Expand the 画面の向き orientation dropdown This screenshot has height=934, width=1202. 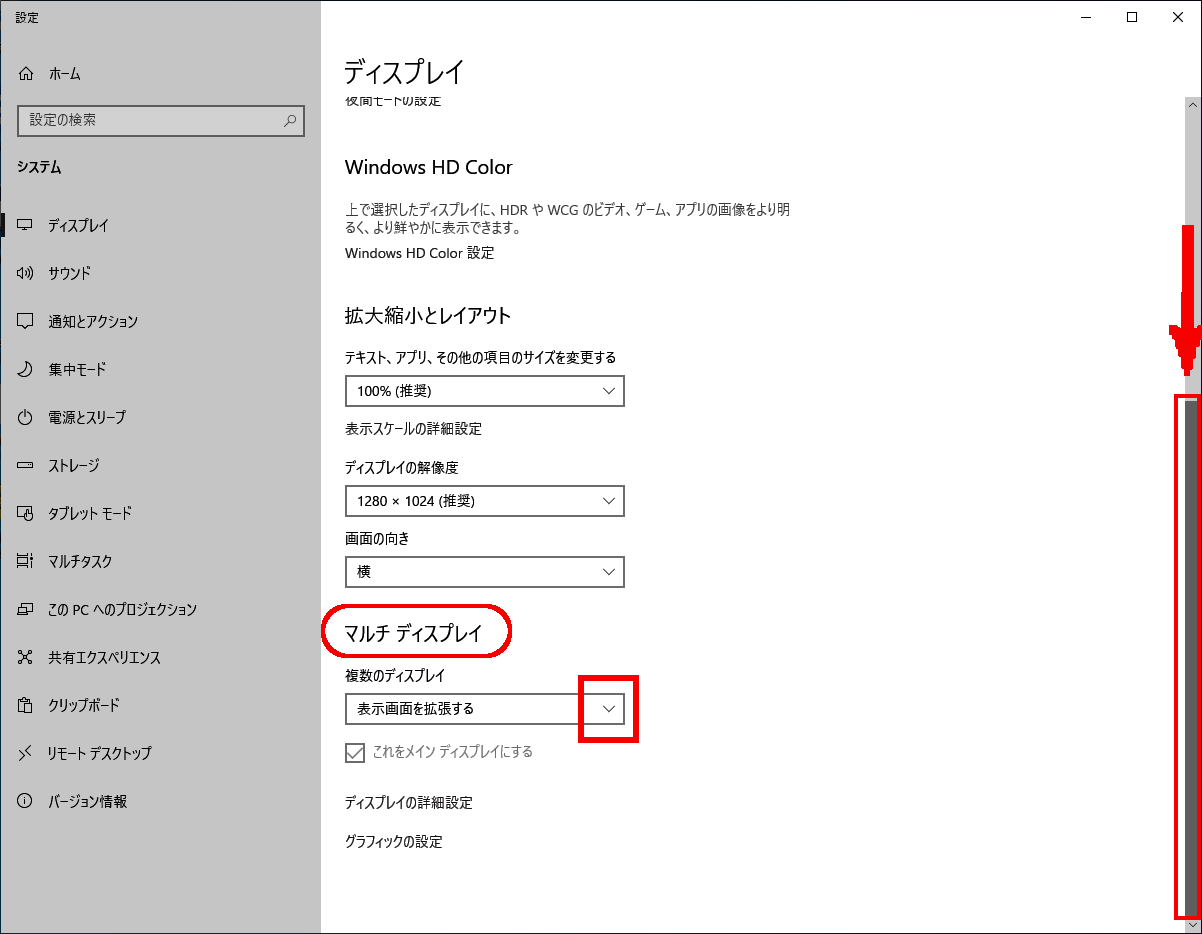coord(484,572)
